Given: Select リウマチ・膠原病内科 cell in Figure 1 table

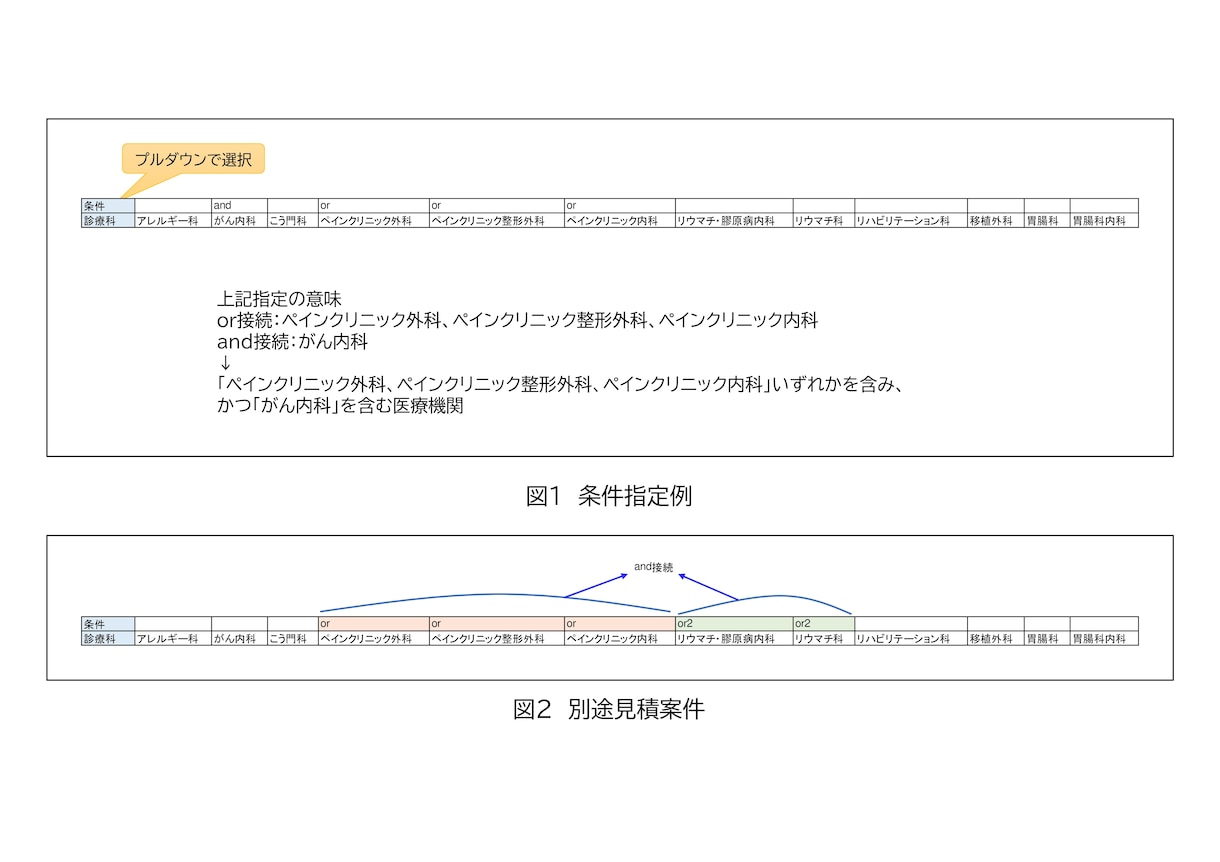Looking at the screenshot, I should 734,220.
